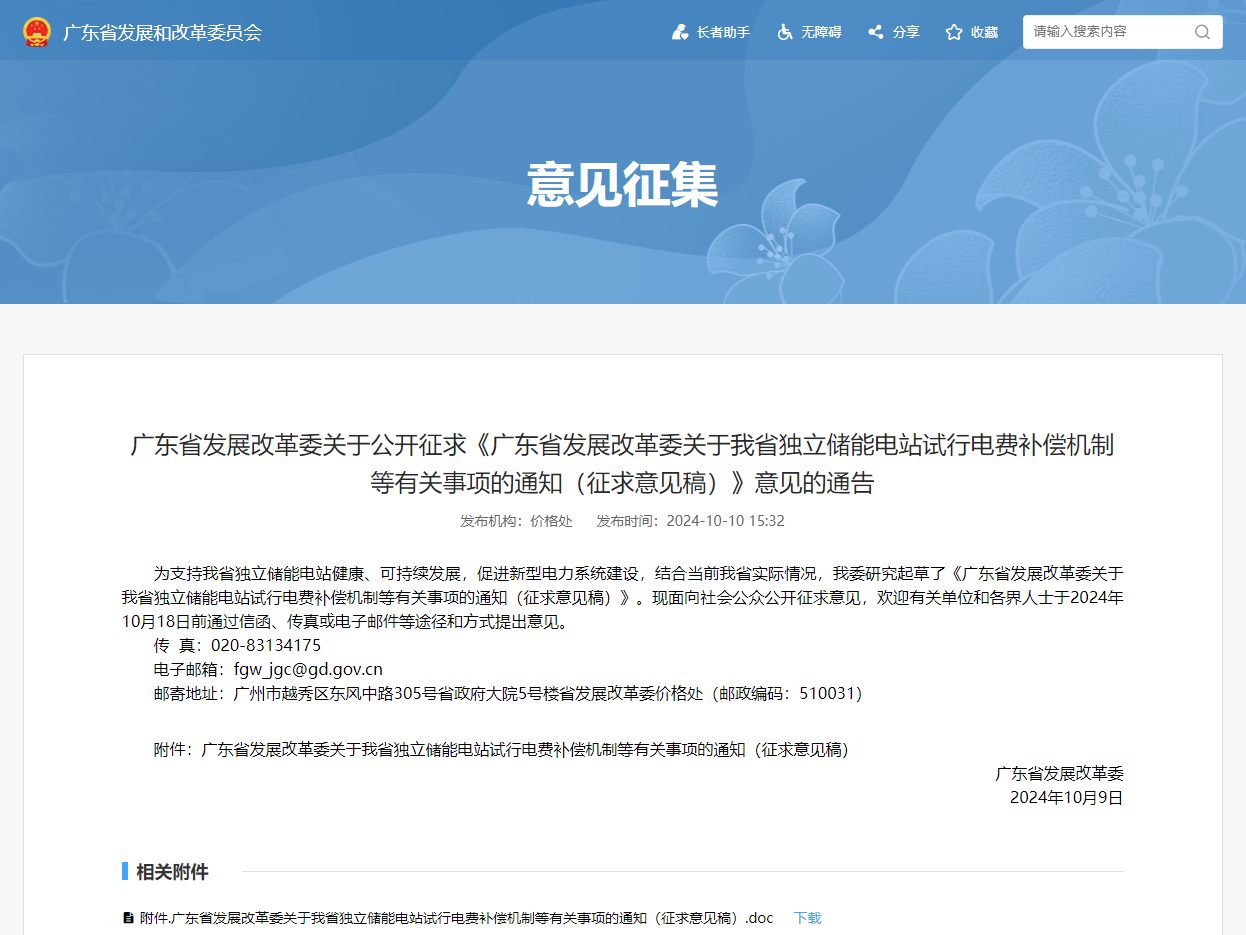This screenshot has height=935, width=1246.
Task: Select email address fgw_jgc@gd.gov.cn
Action: point(308,670)
